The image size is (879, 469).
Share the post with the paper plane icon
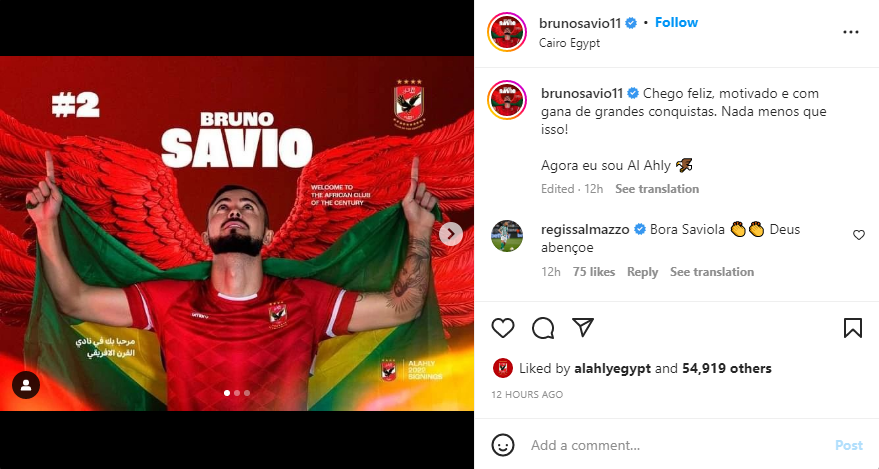583,327
